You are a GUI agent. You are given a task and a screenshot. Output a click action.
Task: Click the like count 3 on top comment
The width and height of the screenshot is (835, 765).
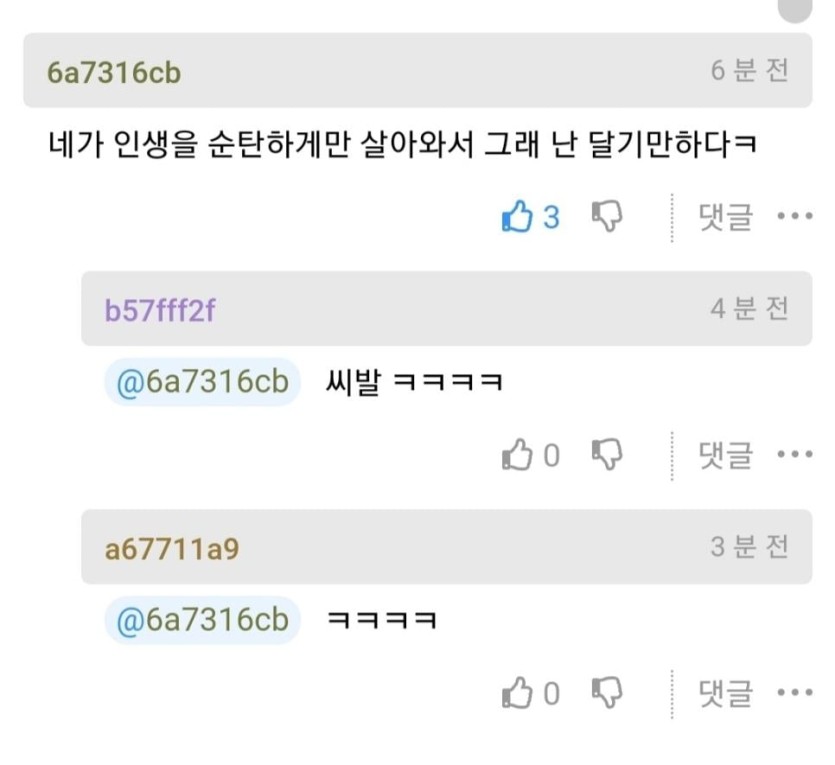[x=551, y=216]
